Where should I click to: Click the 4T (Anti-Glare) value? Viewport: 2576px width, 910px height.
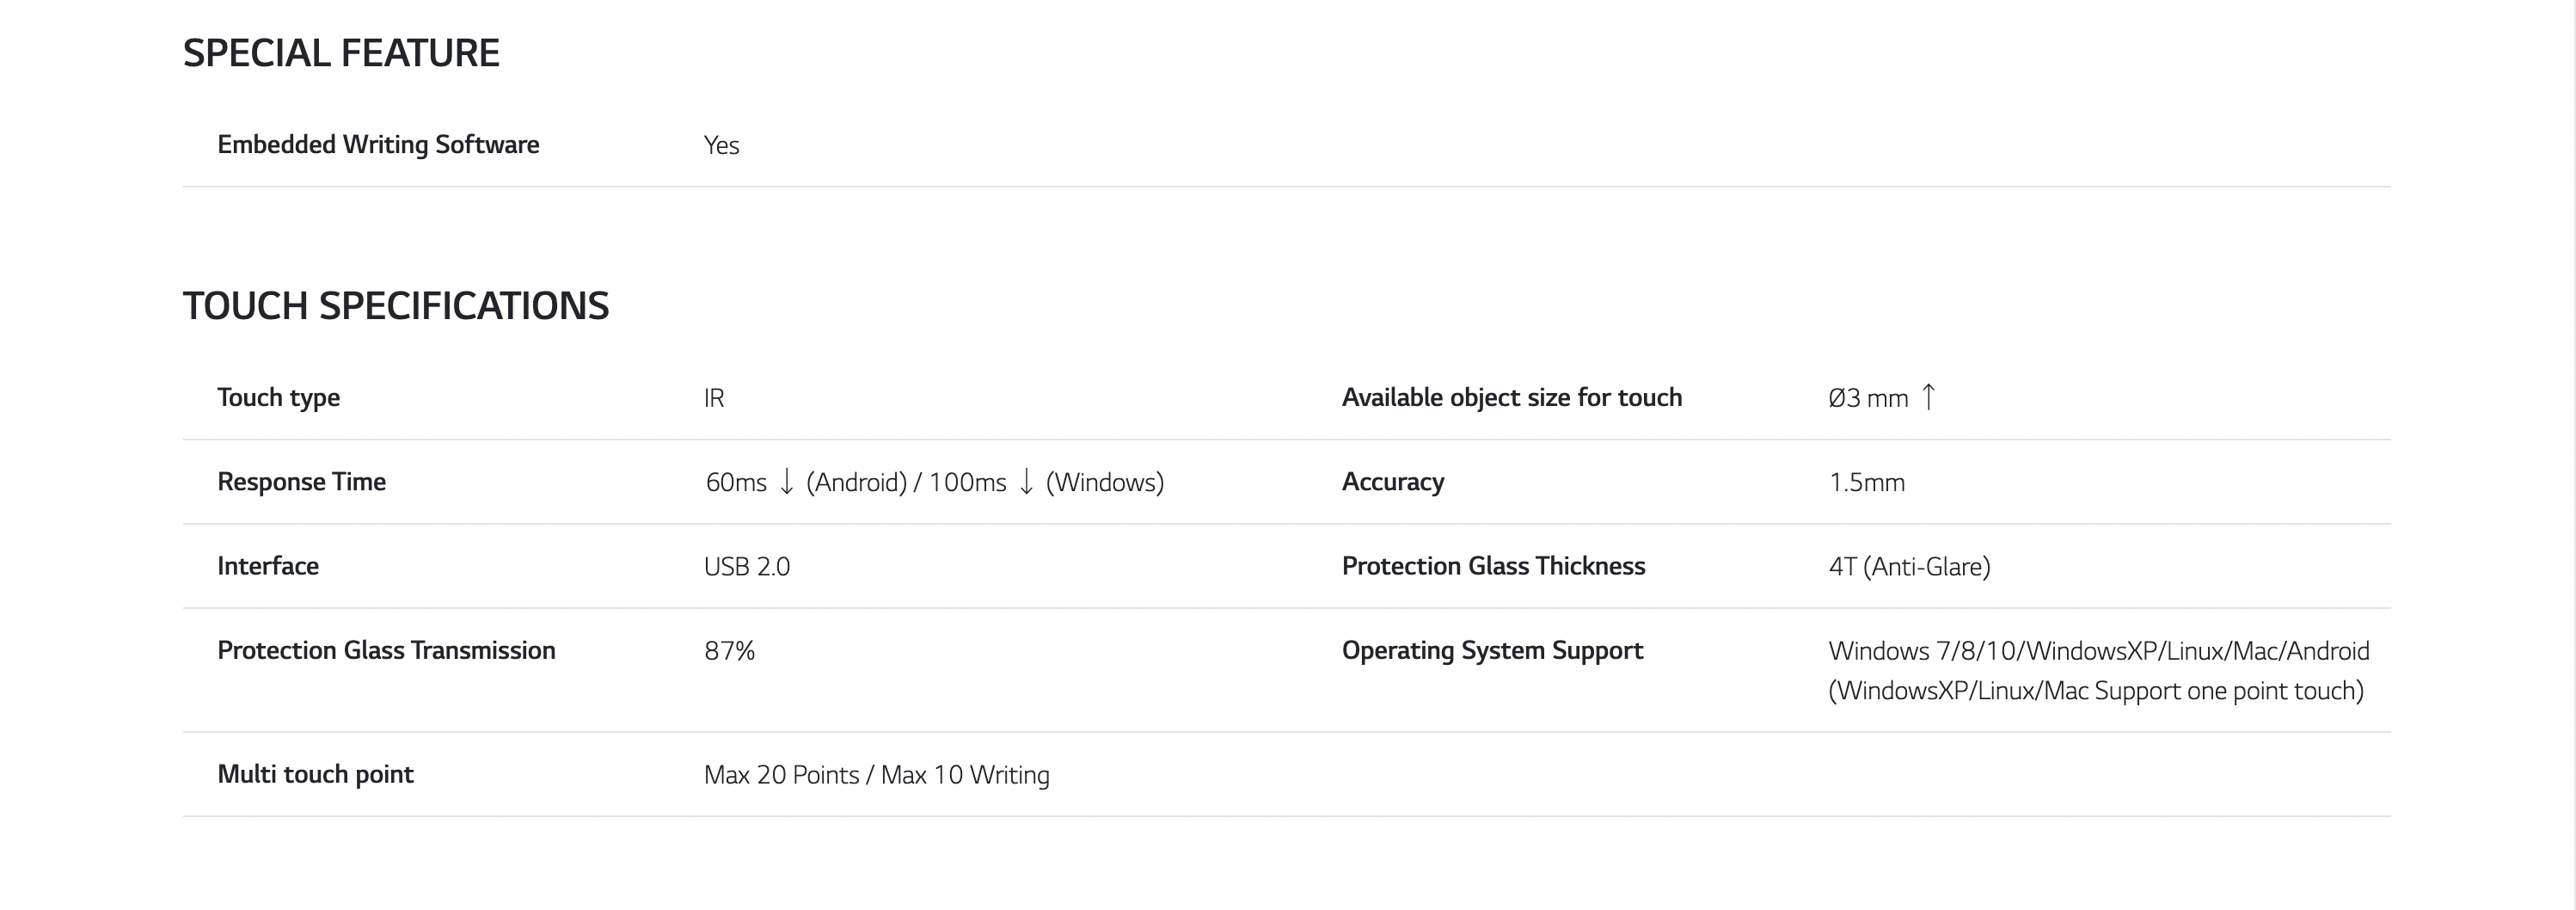coord(1909,567)
